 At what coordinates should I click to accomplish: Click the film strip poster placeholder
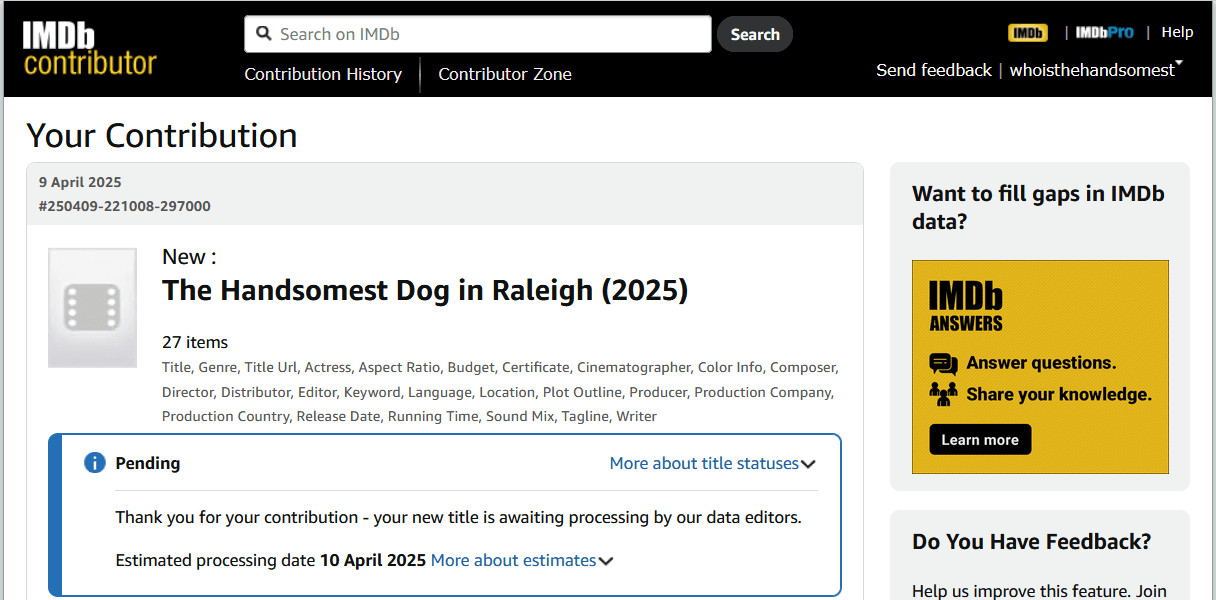pos(92,308)
